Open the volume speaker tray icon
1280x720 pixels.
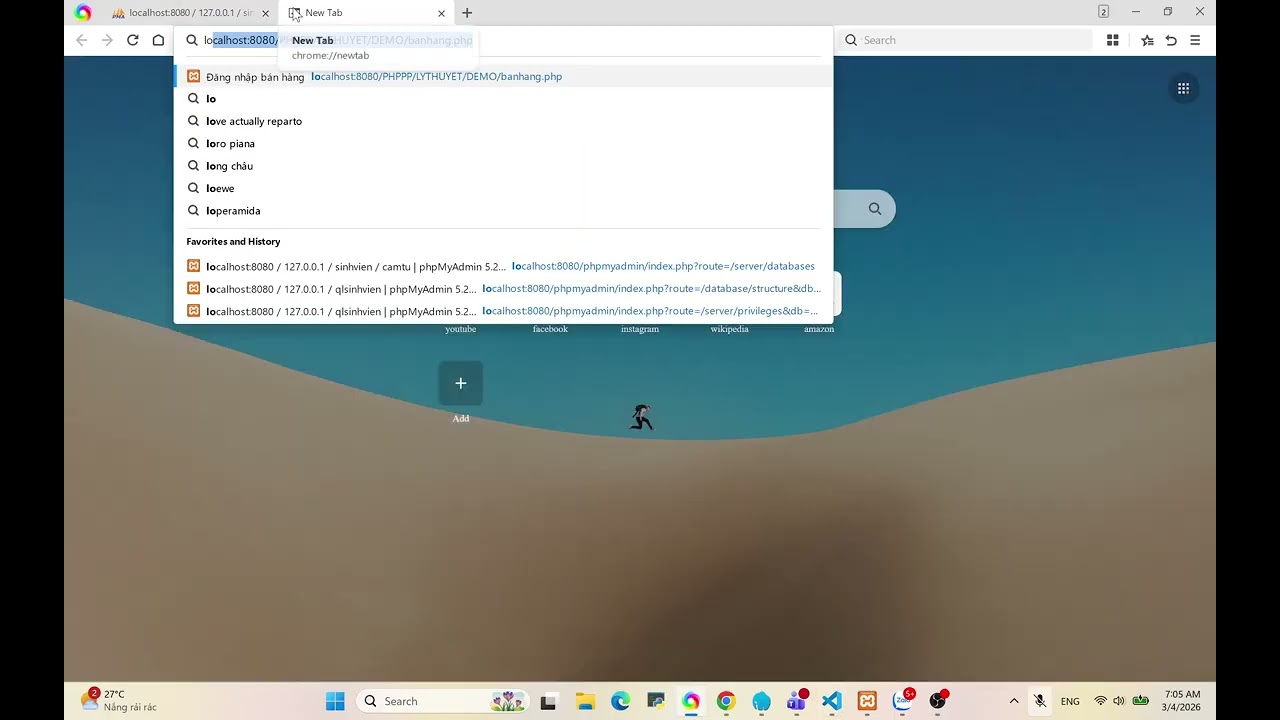pos(1119,701)
